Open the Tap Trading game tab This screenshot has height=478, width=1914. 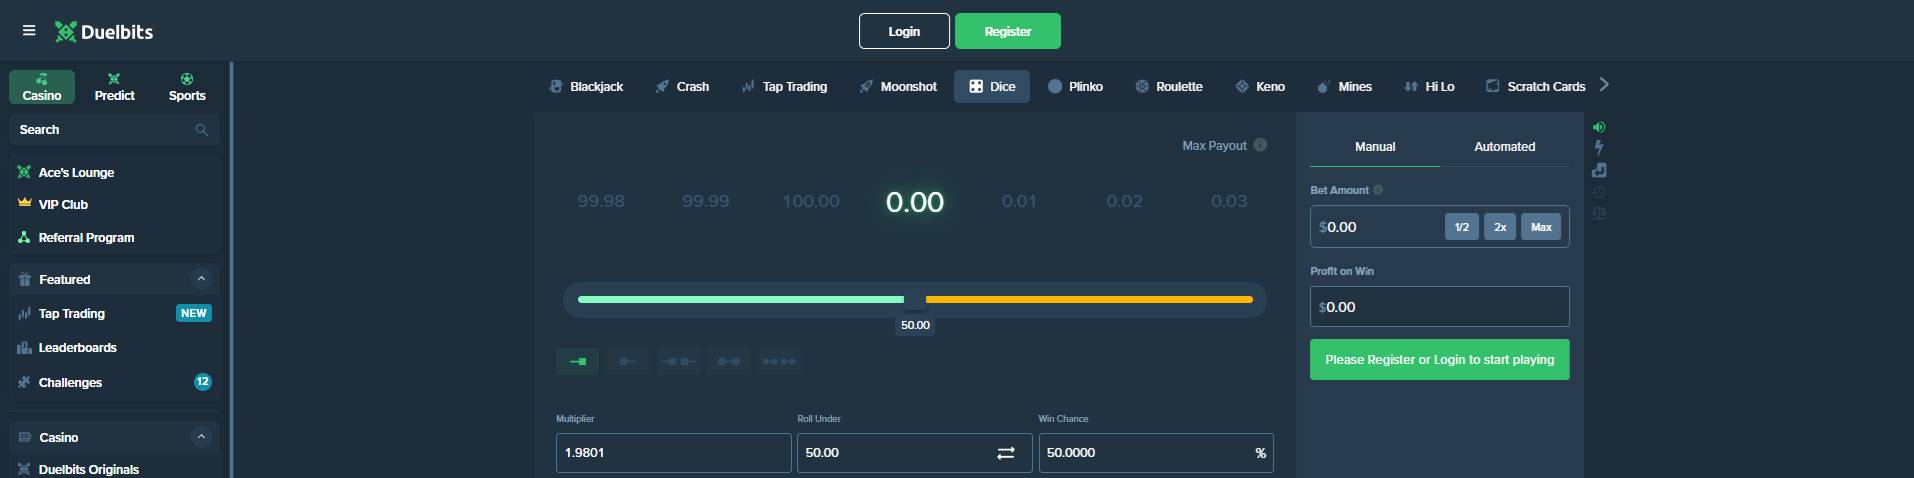pyautogui.click(x=784, y=87)
